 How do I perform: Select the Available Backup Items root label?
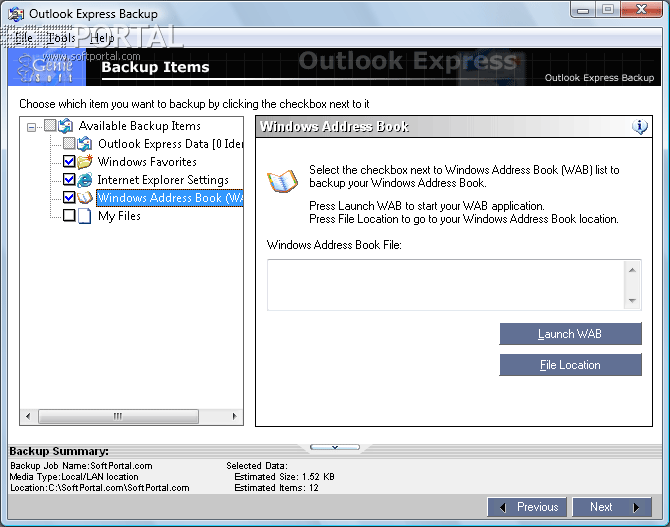pos(140,126)
